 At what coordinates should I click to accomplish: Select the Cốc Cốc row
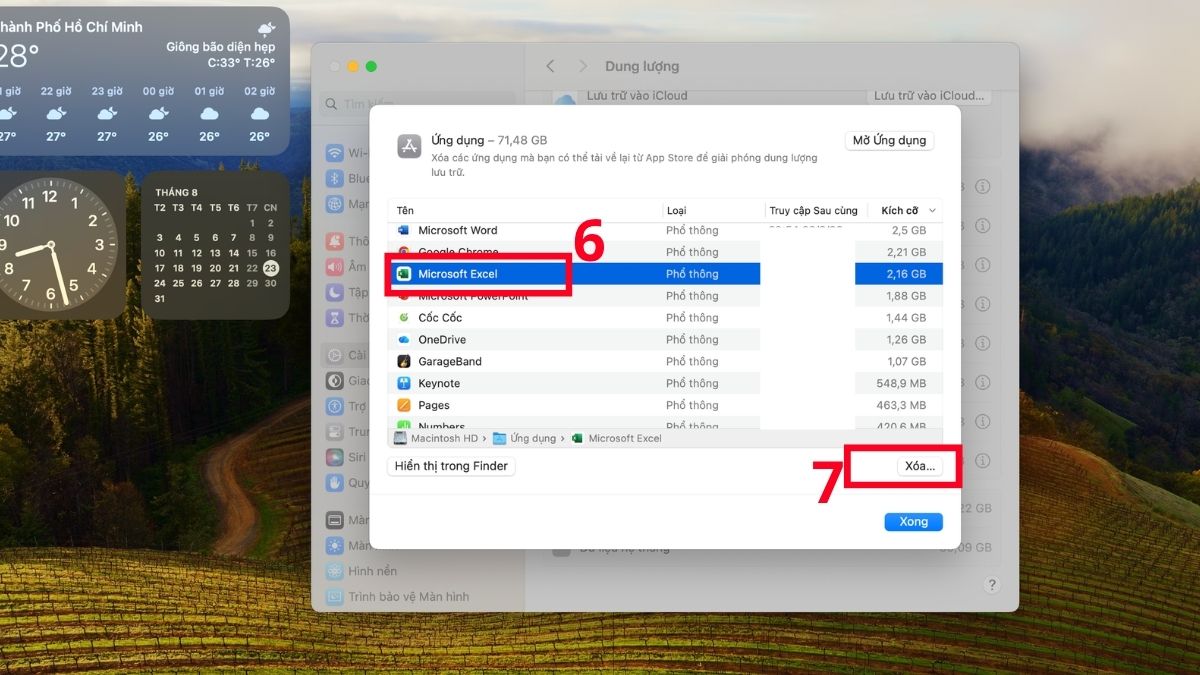point(665,317)
